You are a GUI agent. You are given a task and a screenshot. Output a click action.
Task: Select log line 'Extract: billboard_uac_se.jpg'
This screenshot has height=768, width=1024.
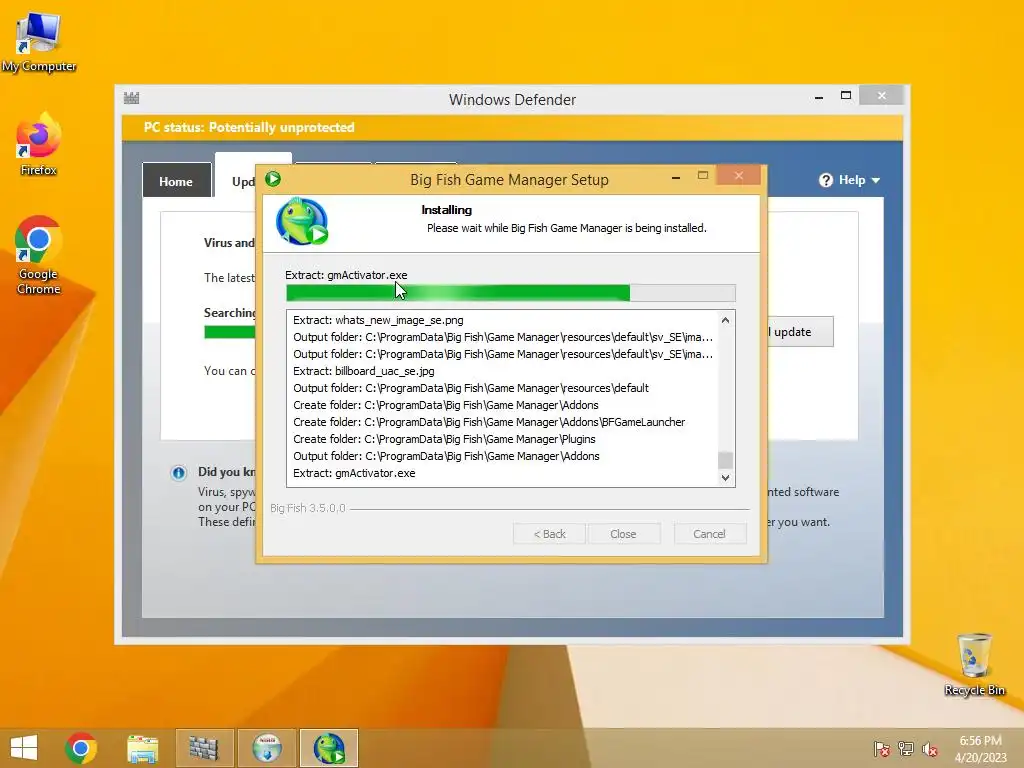pos(364,371)
